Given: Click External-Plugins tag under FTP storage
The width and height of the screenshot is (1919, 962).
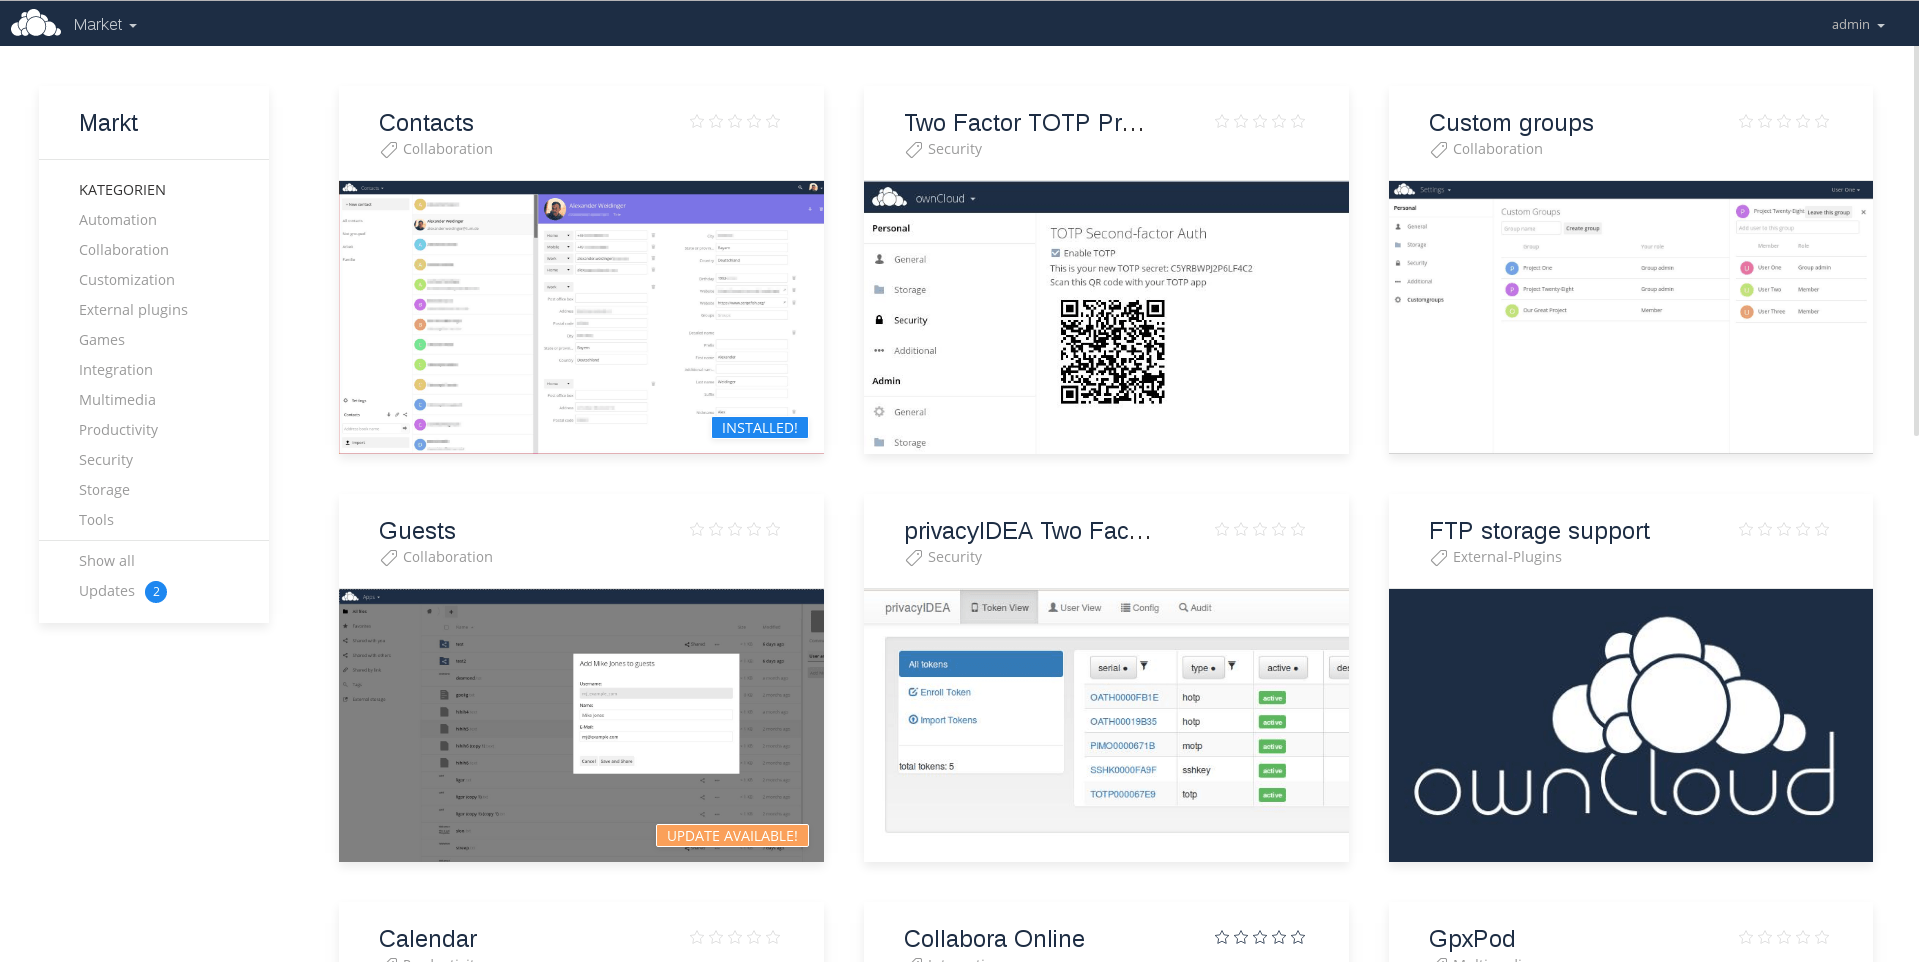Looking at the screenshot, I should click(1507, 557).
